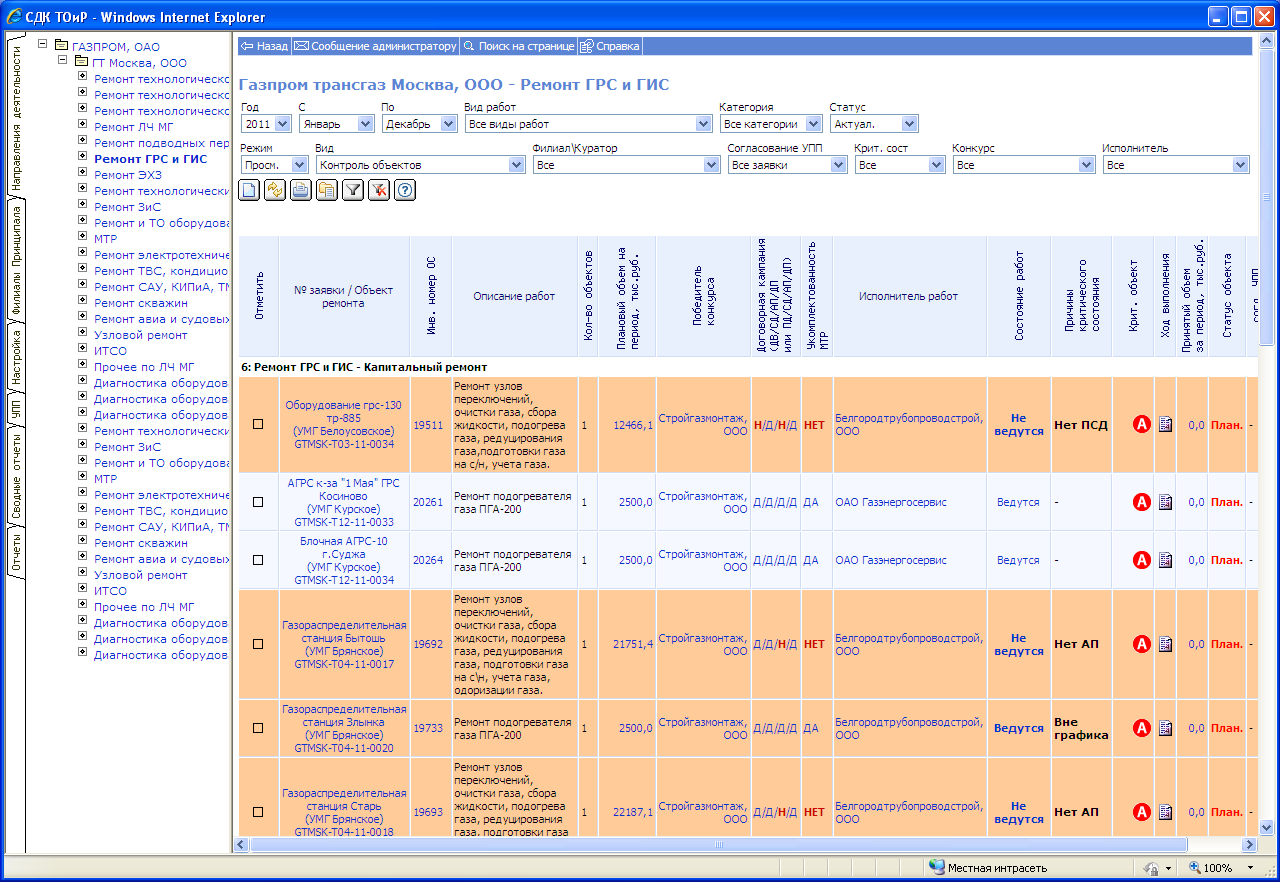Open the Год dropdown showing 2011
Viewport: 1280px width, 882px height.
coord(266,124)
